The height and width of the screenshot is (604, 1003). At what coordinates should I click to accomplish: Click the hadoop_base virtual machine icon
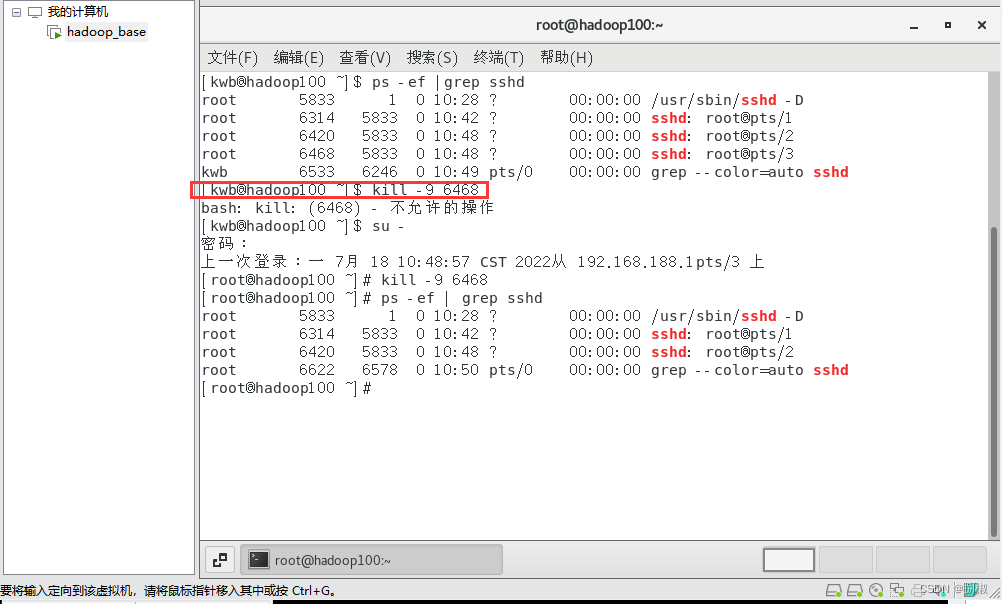[54, 32]
